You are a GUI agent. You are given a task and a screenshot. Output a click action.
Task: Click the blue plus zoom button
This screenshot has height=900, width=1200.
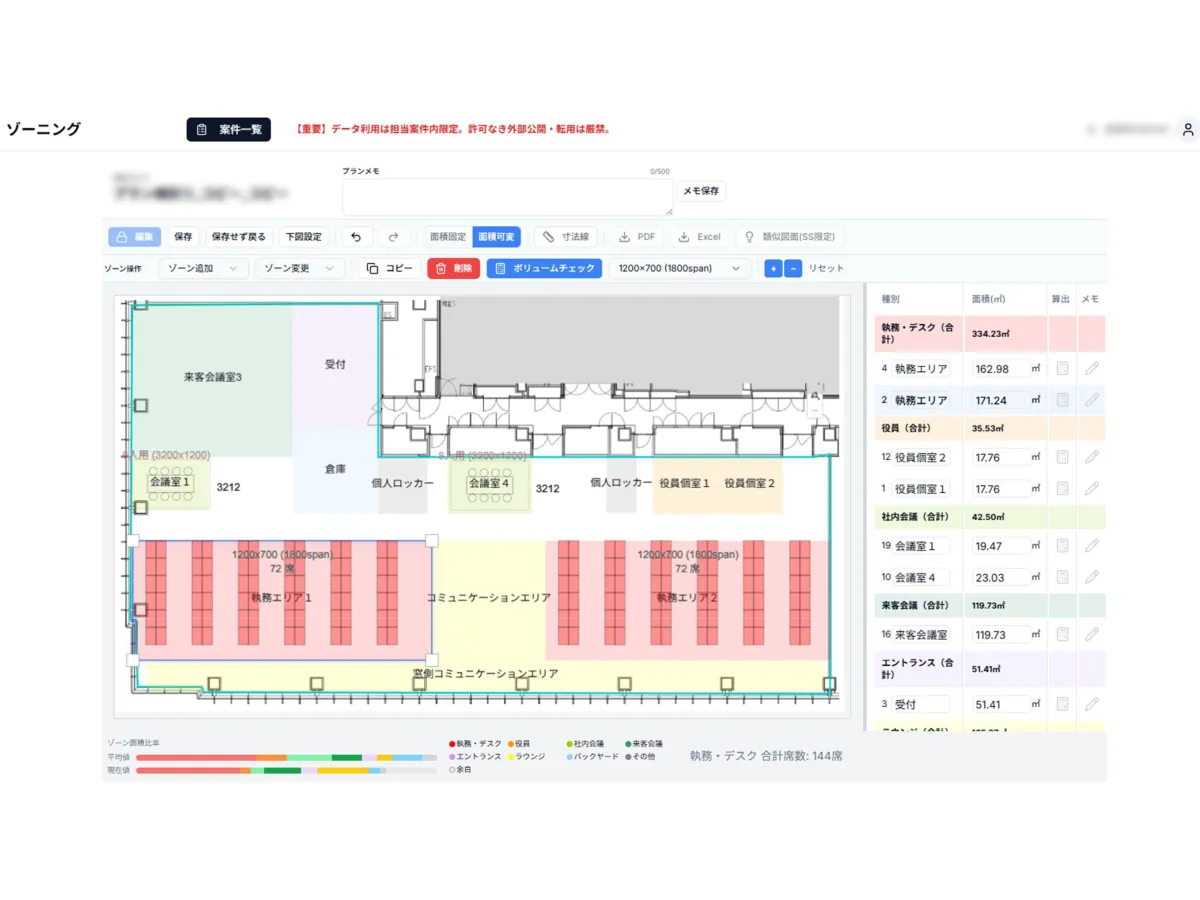pos(773,268)
